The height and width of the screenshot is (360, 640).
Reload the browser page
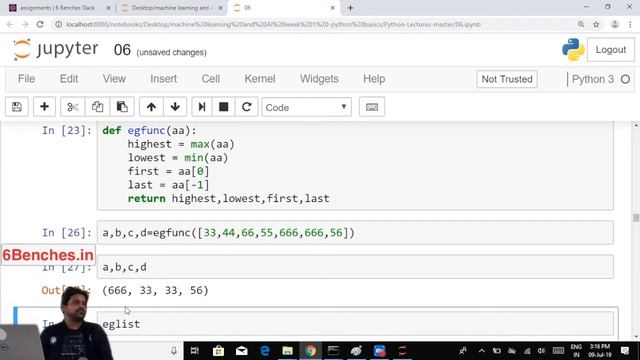pos(40,24)
